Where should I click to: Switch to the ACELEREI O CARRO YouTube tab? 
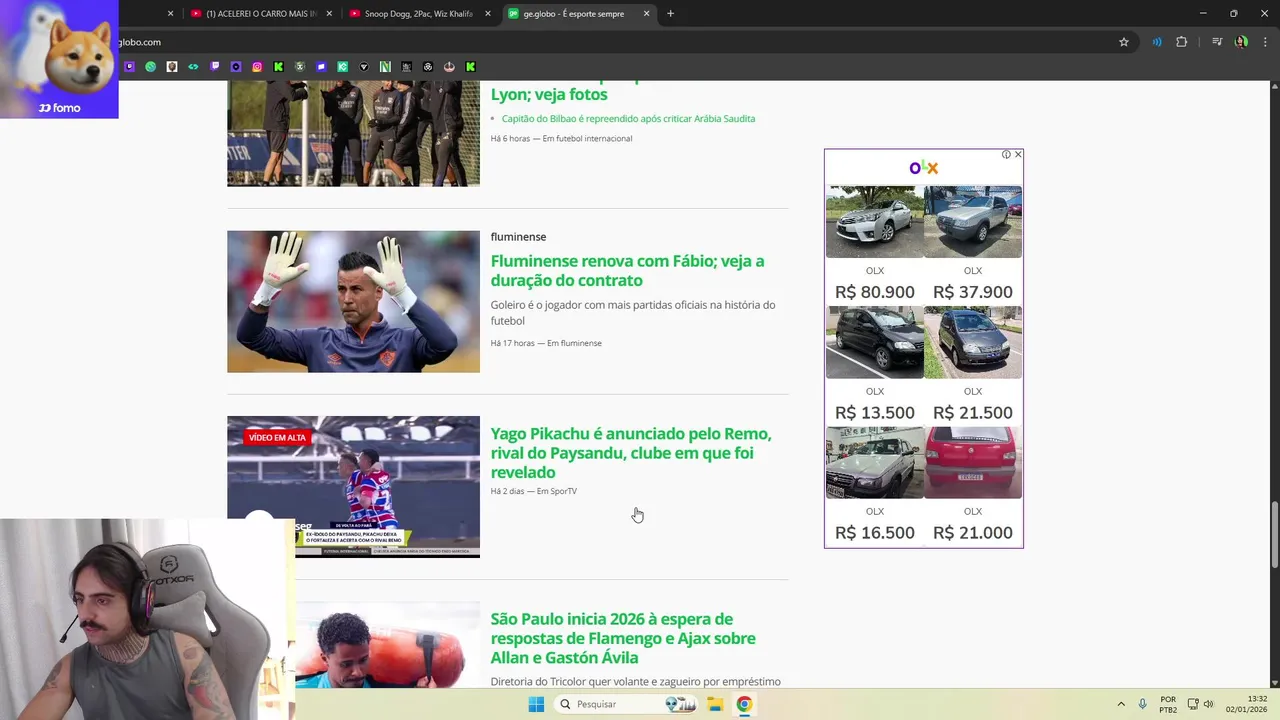point(260,13)
